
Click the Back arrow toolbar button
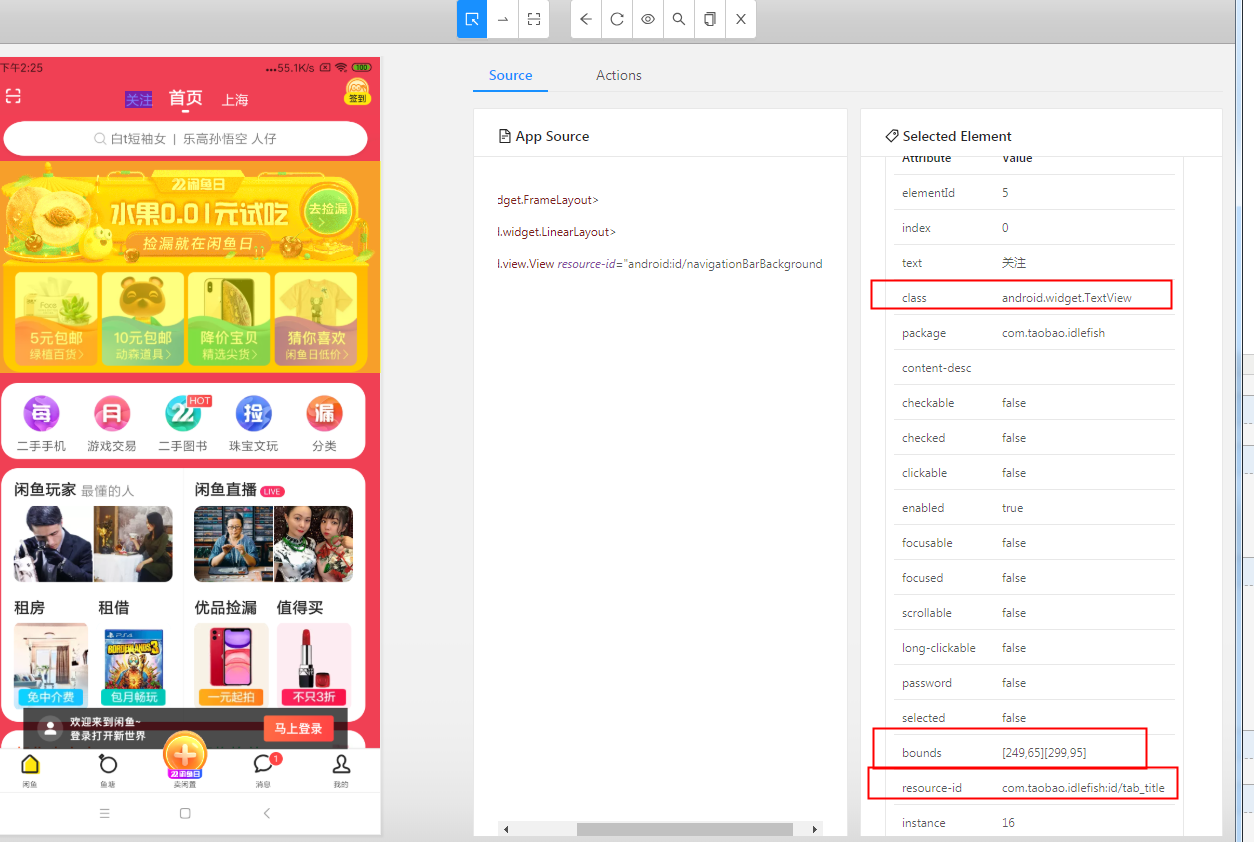point(586,19)
